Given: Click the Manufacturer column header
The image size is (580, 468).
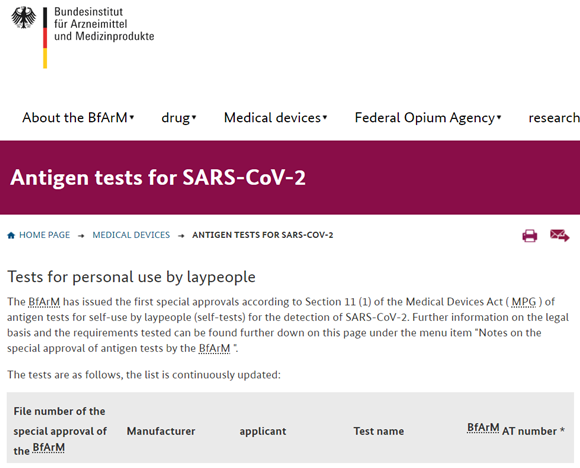Looking at the screenshot, I should 161,431.
